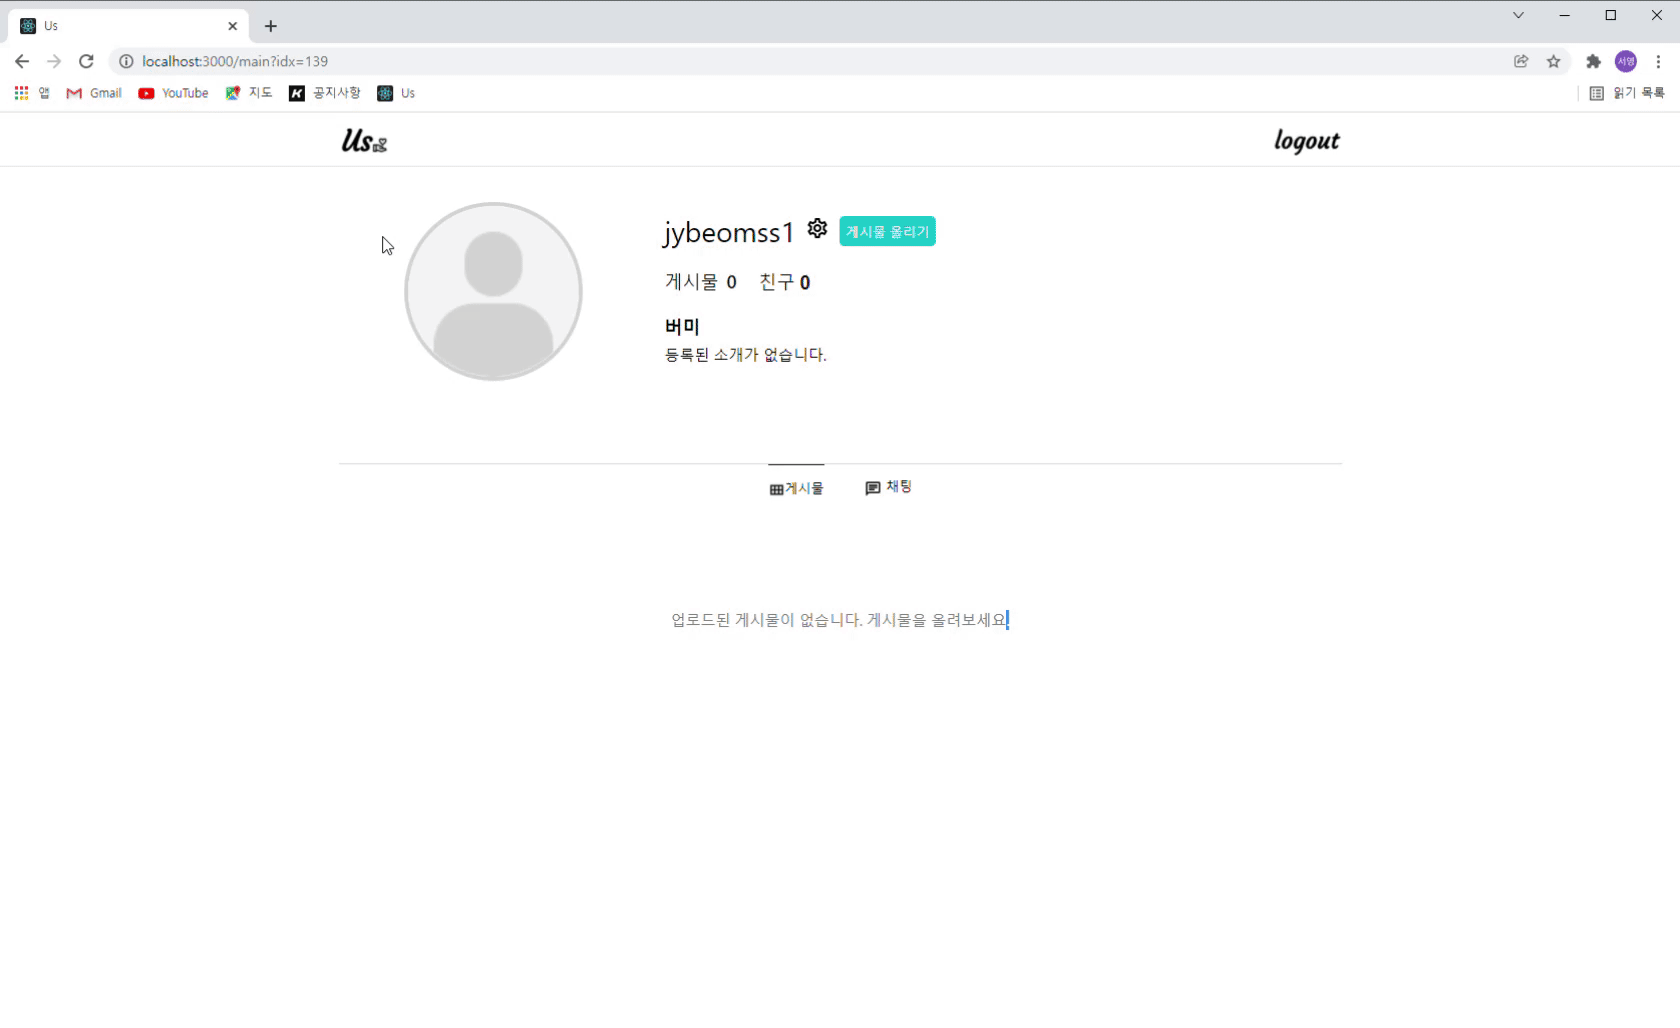Open the Chrome three-dot menu
The width and height of the screenshot is (1680, 1028).
click(1658, 61)
